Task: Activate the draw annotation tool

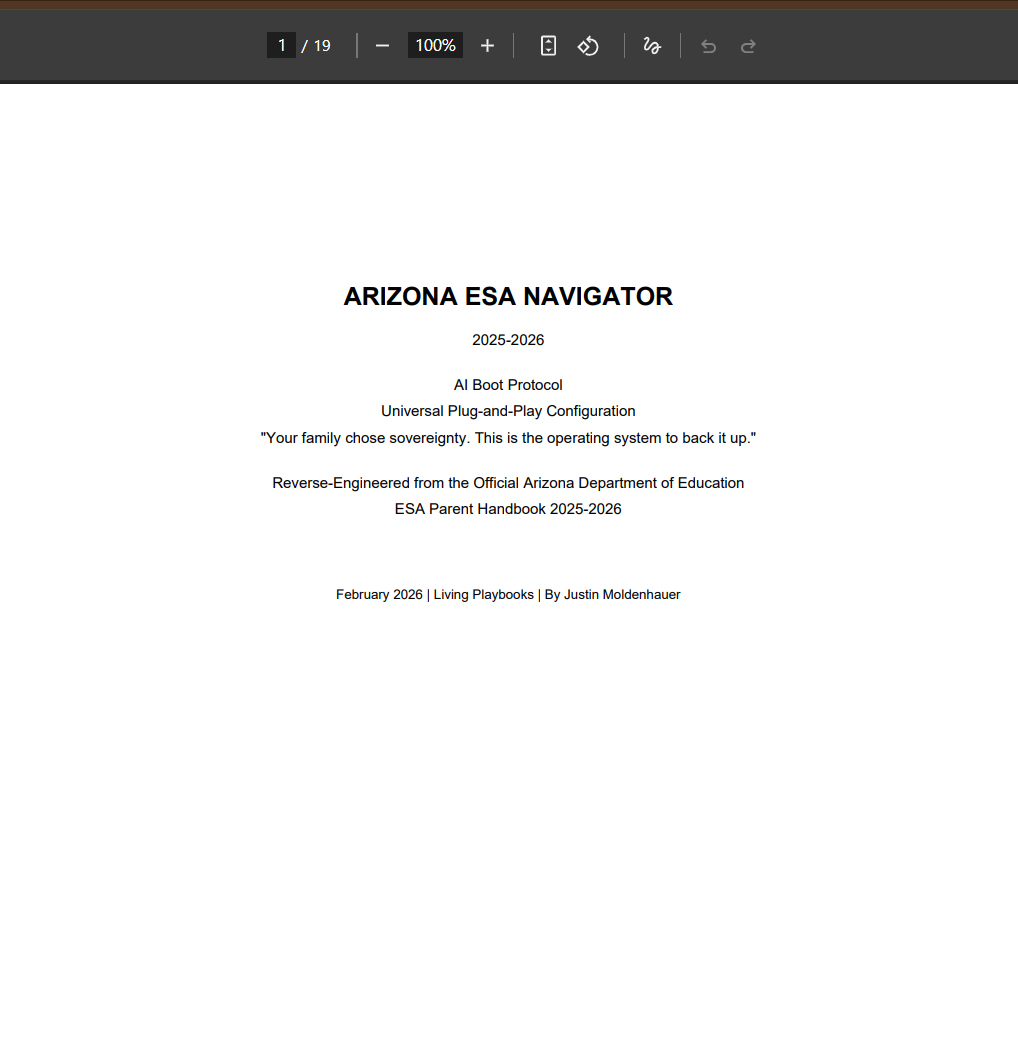Action: tap(652, 46)
